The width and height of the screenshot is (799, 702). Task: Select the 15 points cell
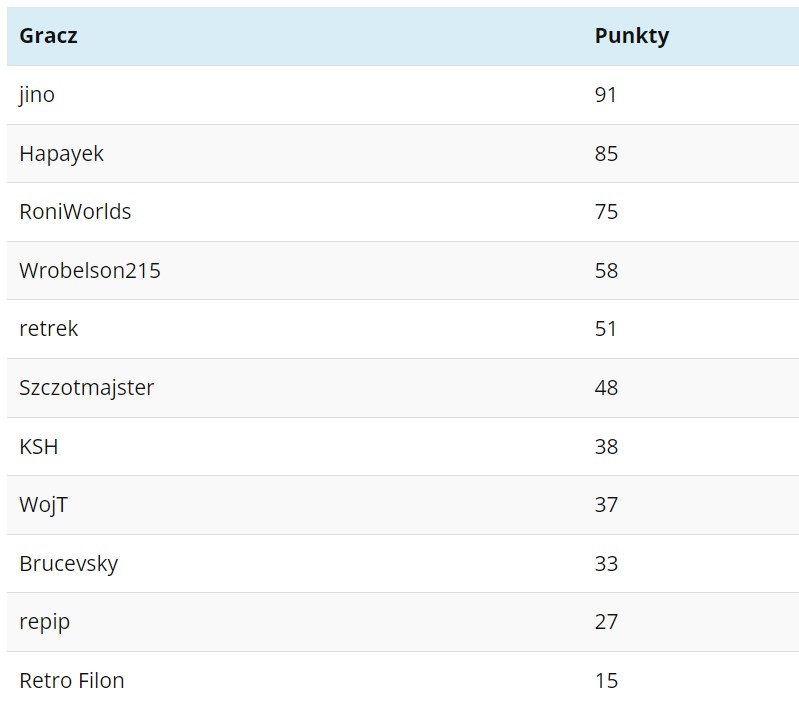point(606,681)
